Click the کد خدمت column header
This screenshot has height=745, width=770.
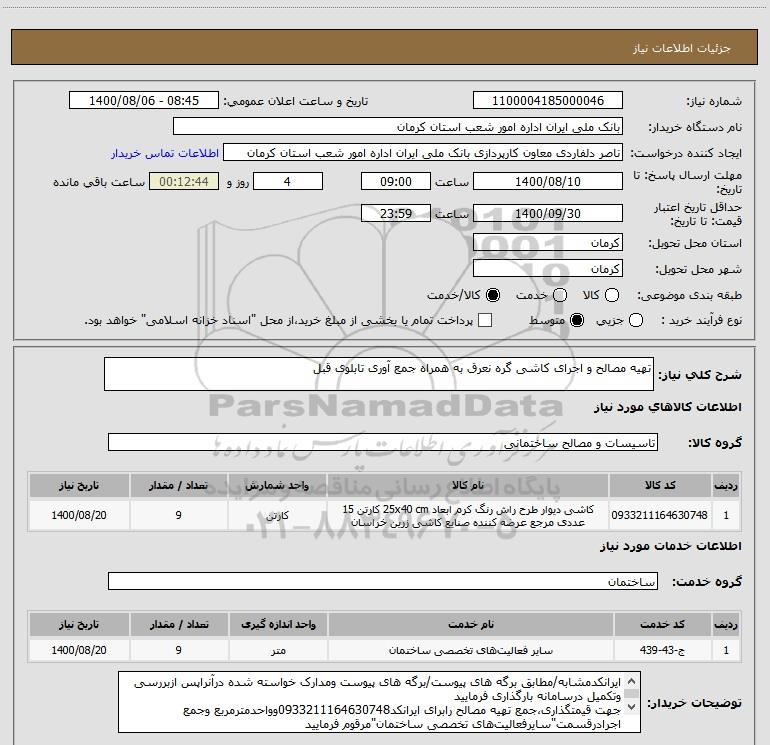point(662,624)
